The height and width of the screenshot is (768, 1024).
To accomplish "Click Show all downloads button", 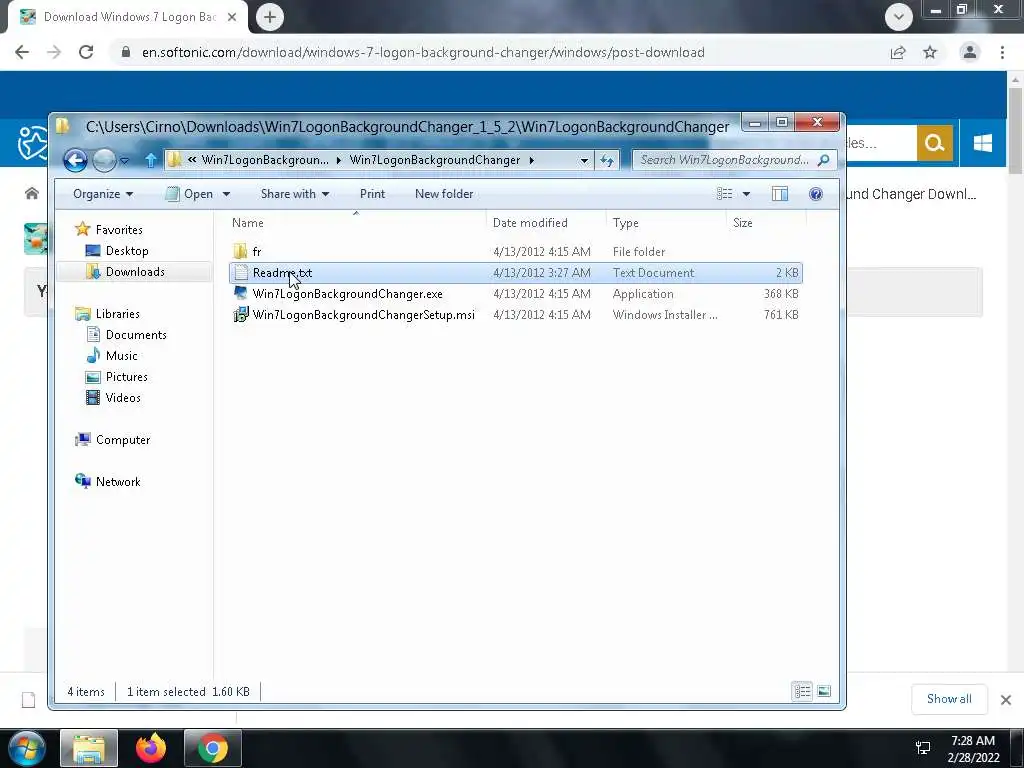I will click(949, 699).
